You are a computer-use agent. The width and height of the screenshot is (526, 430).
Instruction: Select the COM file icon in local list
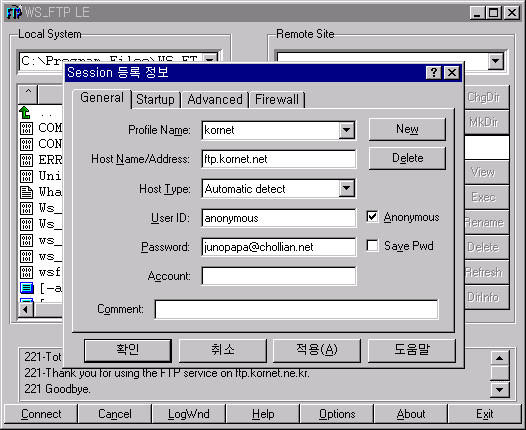[x=26, y=128]
